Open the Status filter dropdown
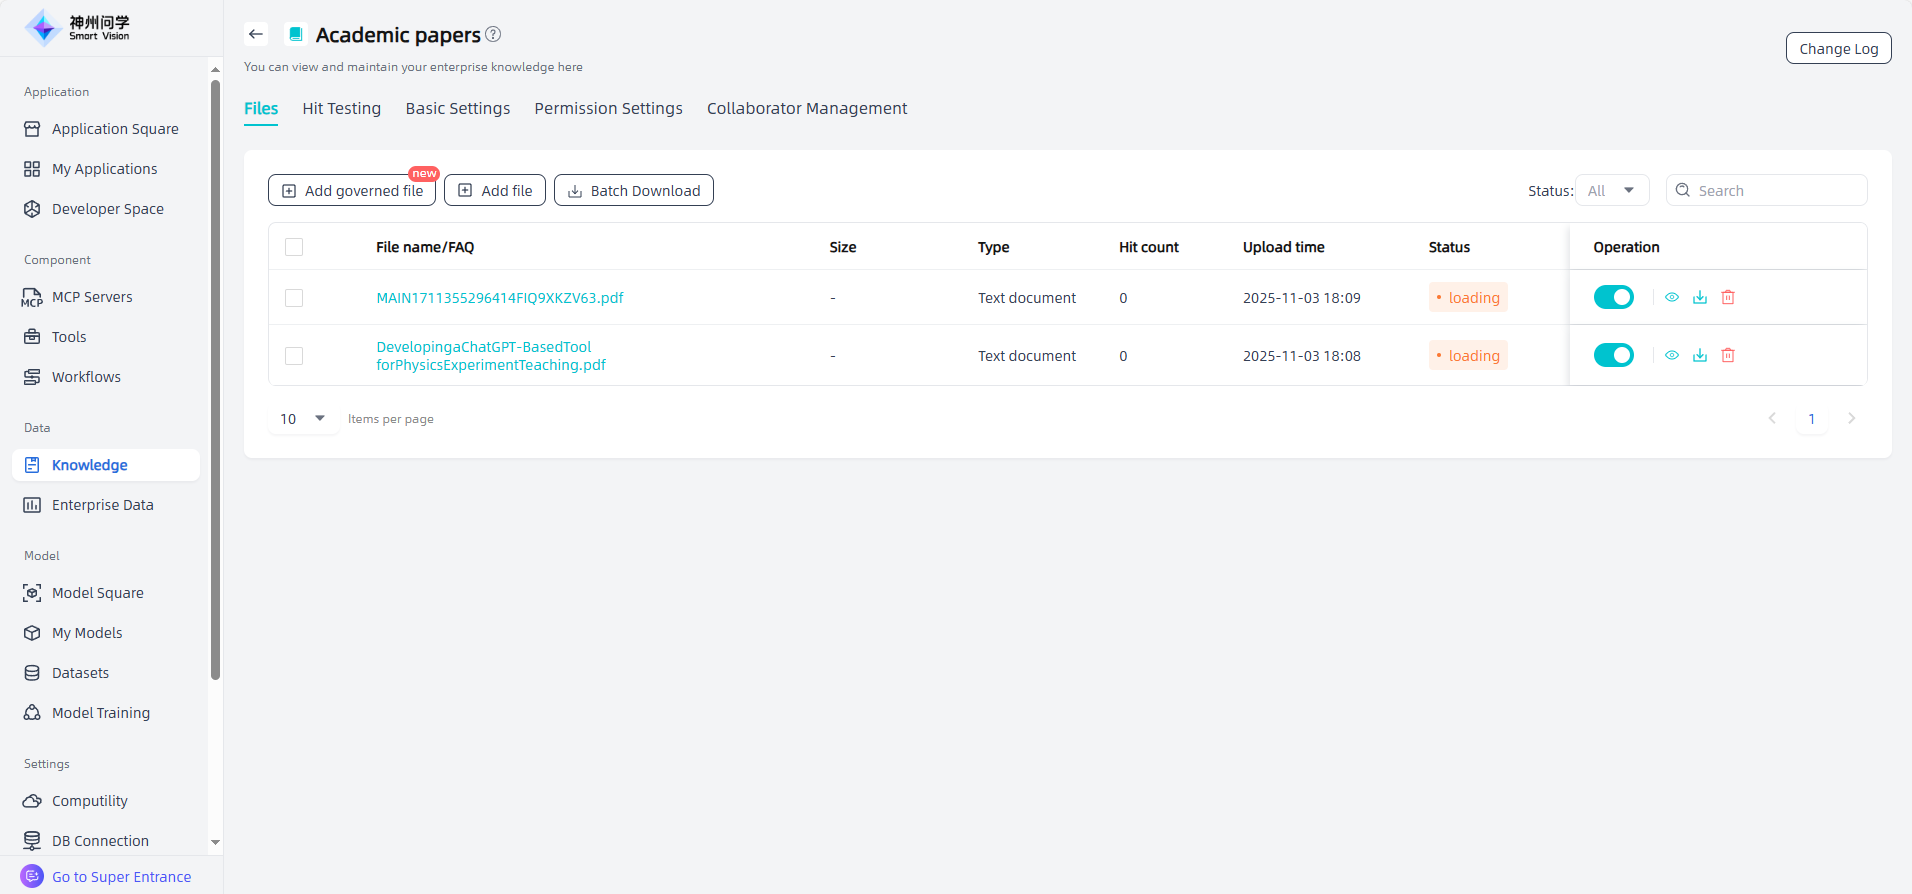This screenshot has width=1912, height=894. [1611, 190]
